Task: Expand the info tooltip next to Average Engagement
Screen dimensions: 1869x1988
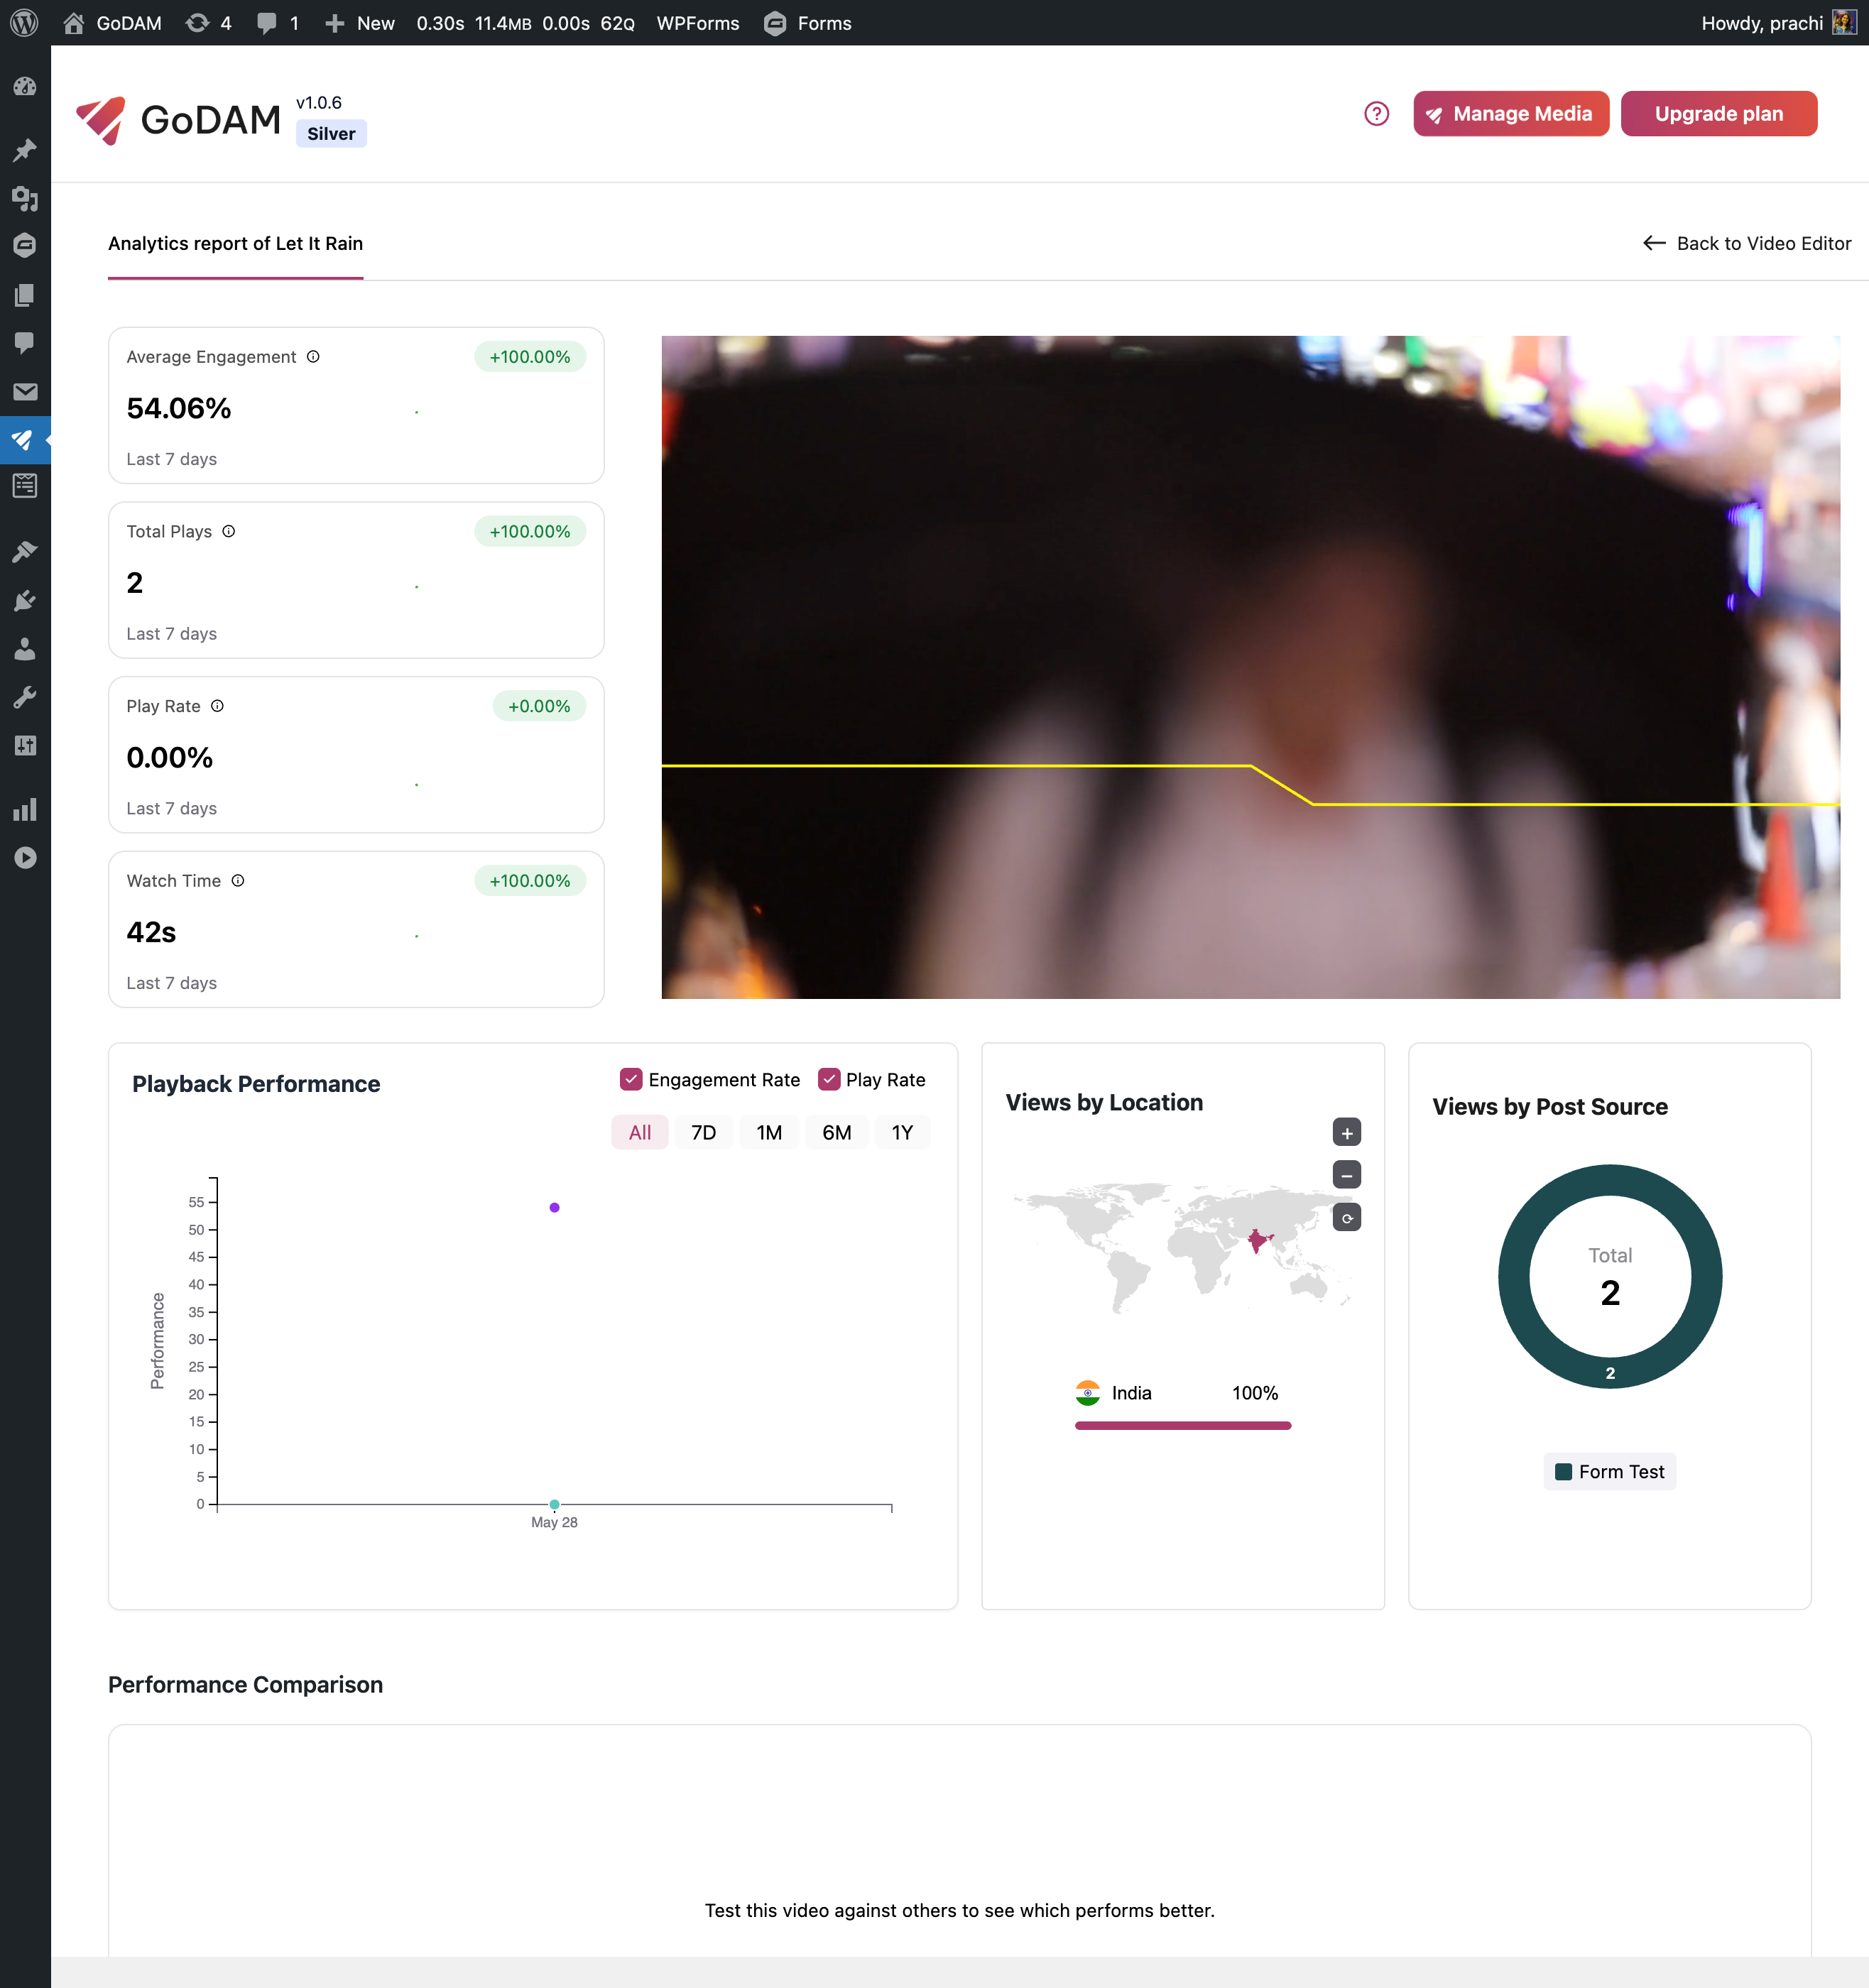Action: 313,356
